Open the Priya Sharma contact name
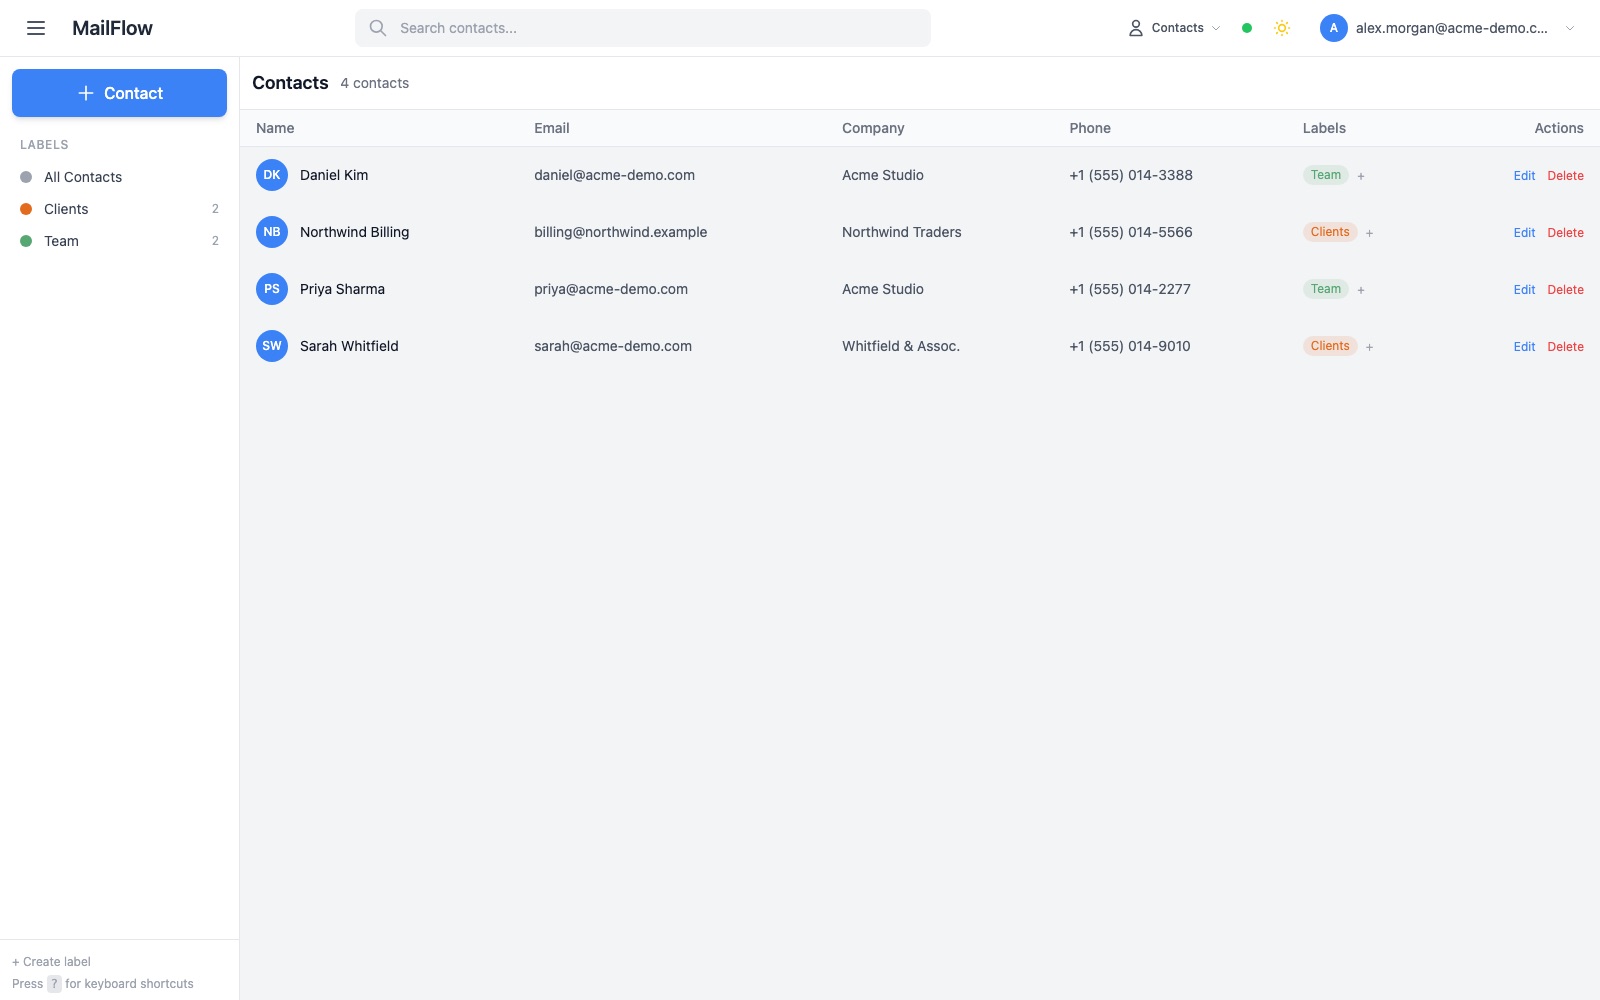Viewport: 1600px width, 1000px height. click(x=342, y=289)
